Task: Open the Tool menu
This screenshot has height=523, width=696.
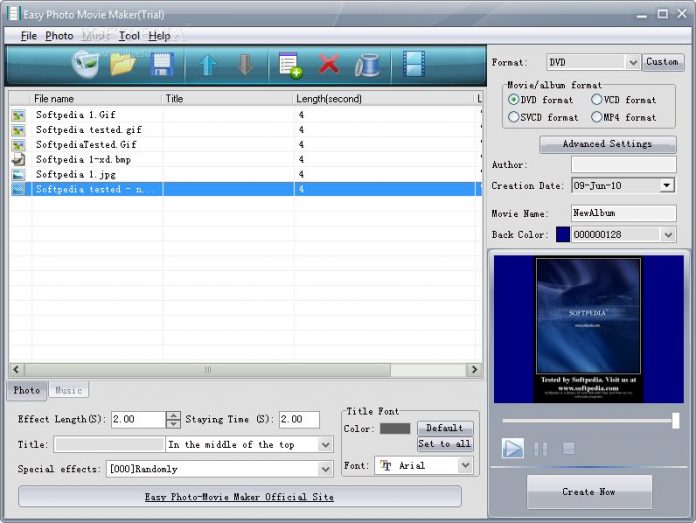Action: pyautogui.click(x=129, y=36)
